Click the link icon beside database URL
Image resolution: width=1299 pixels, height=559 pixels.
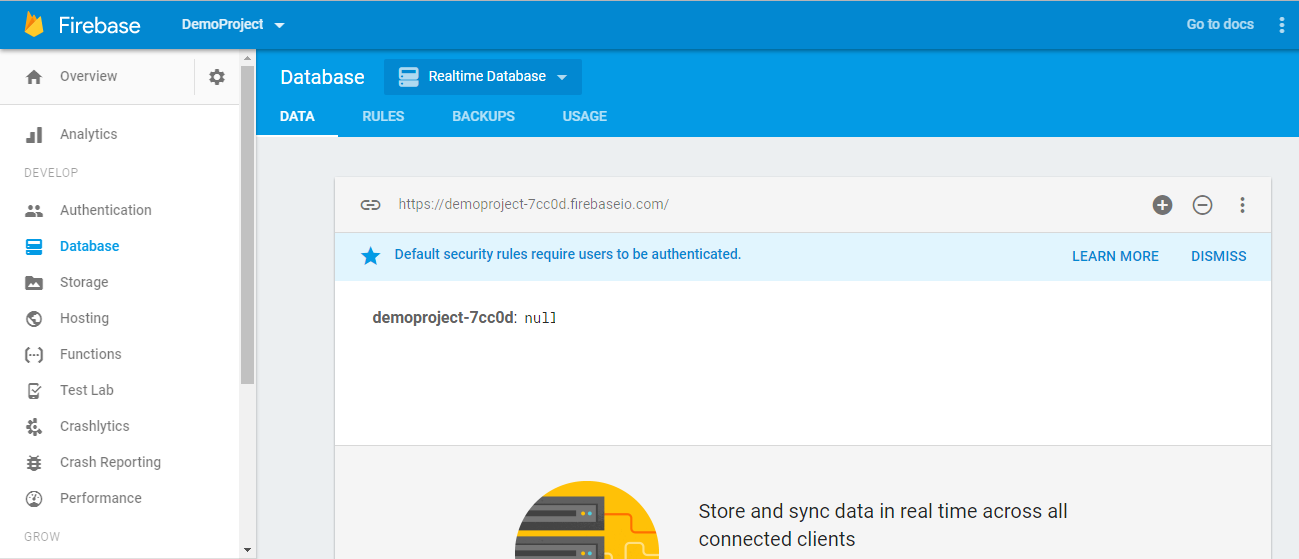(x=370, y=205)
